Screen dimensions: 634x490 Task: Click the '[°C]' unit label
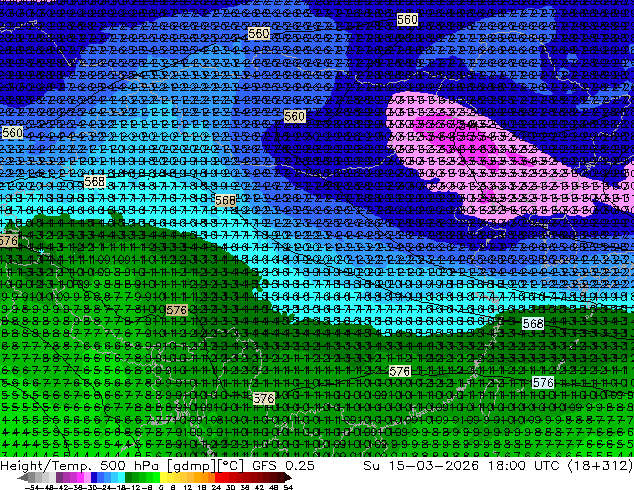pyautogui.click(x=231, y=466)
